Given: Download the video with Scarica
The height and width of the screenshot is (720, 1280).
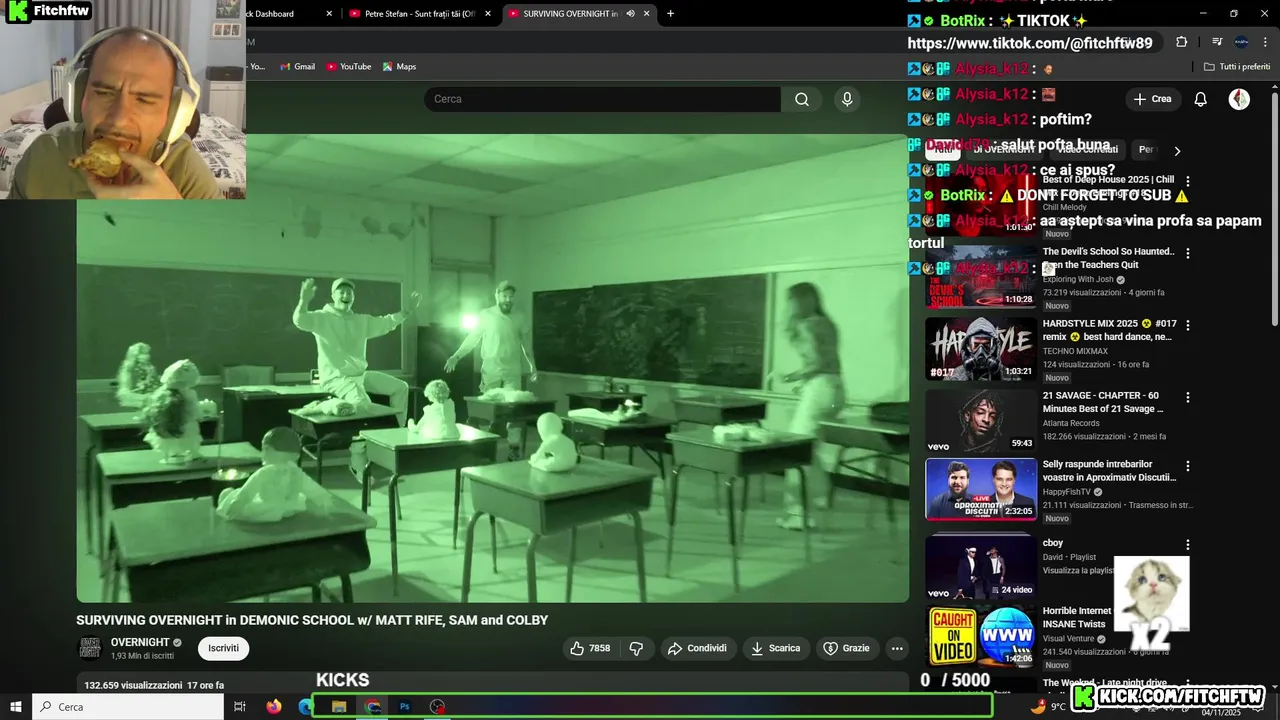Looking at the screenshot, I should [x=775, y=648].
